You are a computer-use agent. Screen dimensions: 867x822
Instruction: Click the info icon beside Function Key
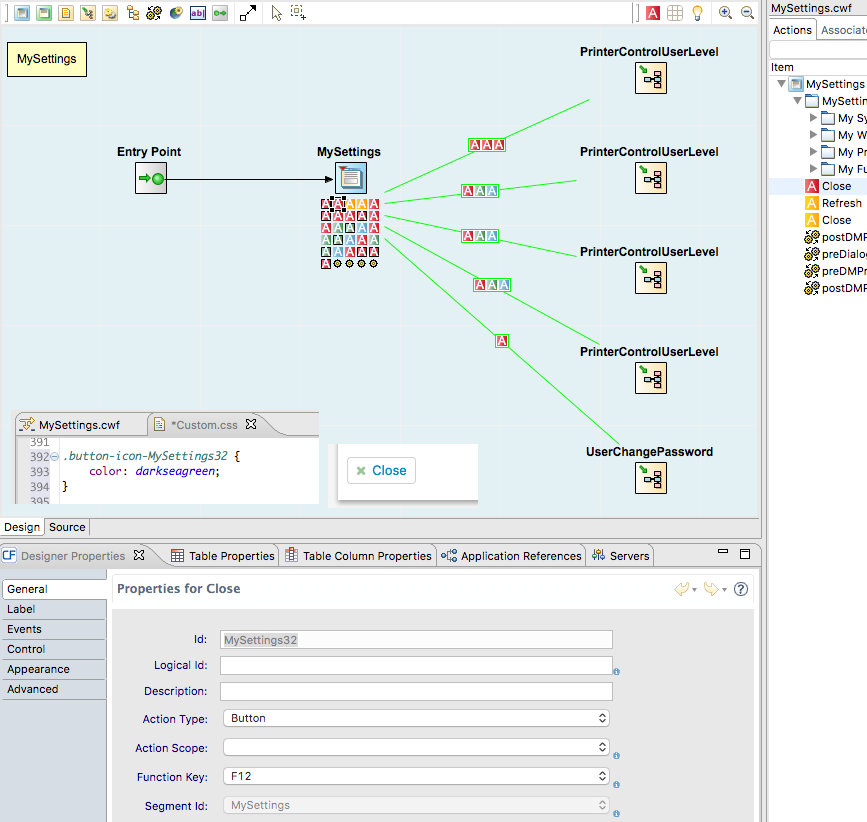pos(617,784)
